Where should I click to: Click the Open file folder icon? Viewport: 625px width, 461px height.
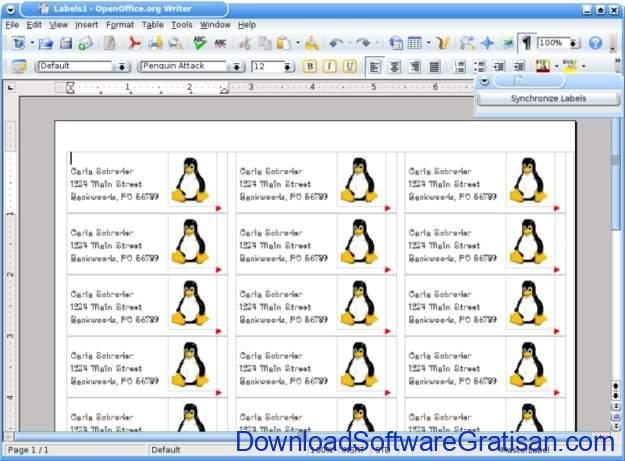point(46,43)
